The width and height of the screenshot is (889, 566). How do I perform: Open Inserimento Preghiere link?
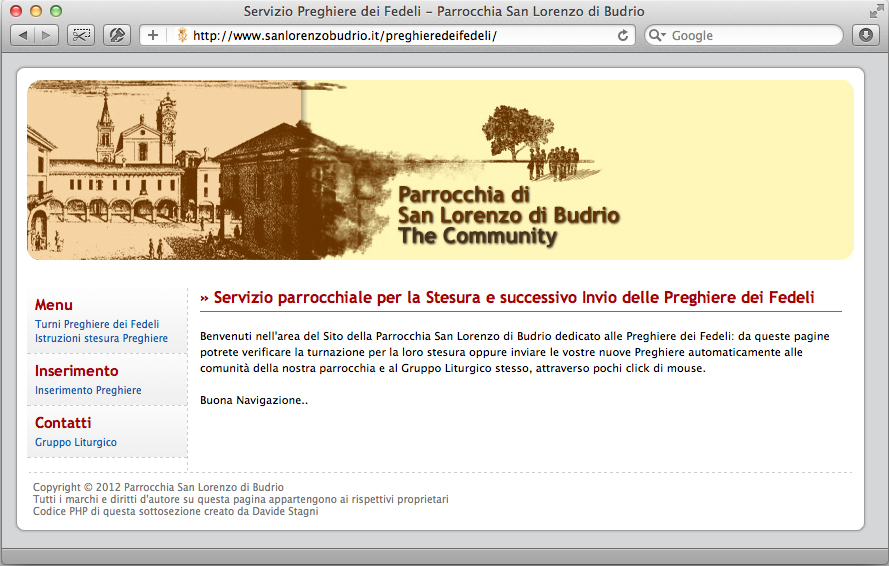[88, 390]
